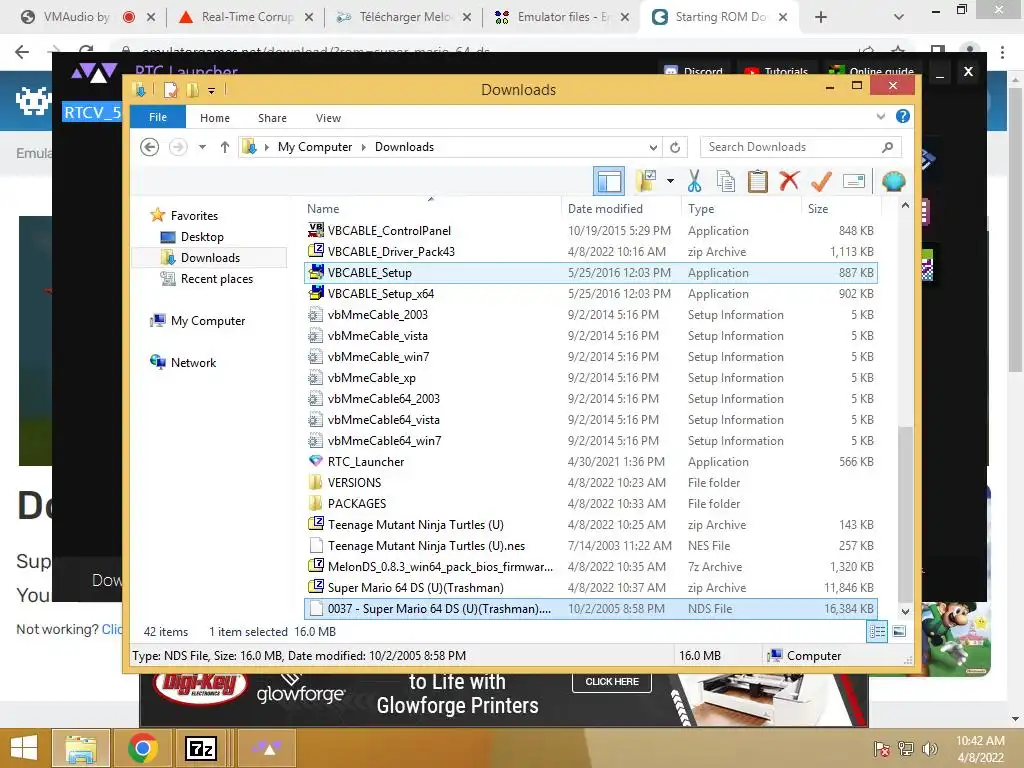Open the Home ribbon tab
Viewport: 1024px width, 768px height.
click(x=215, y=118)
